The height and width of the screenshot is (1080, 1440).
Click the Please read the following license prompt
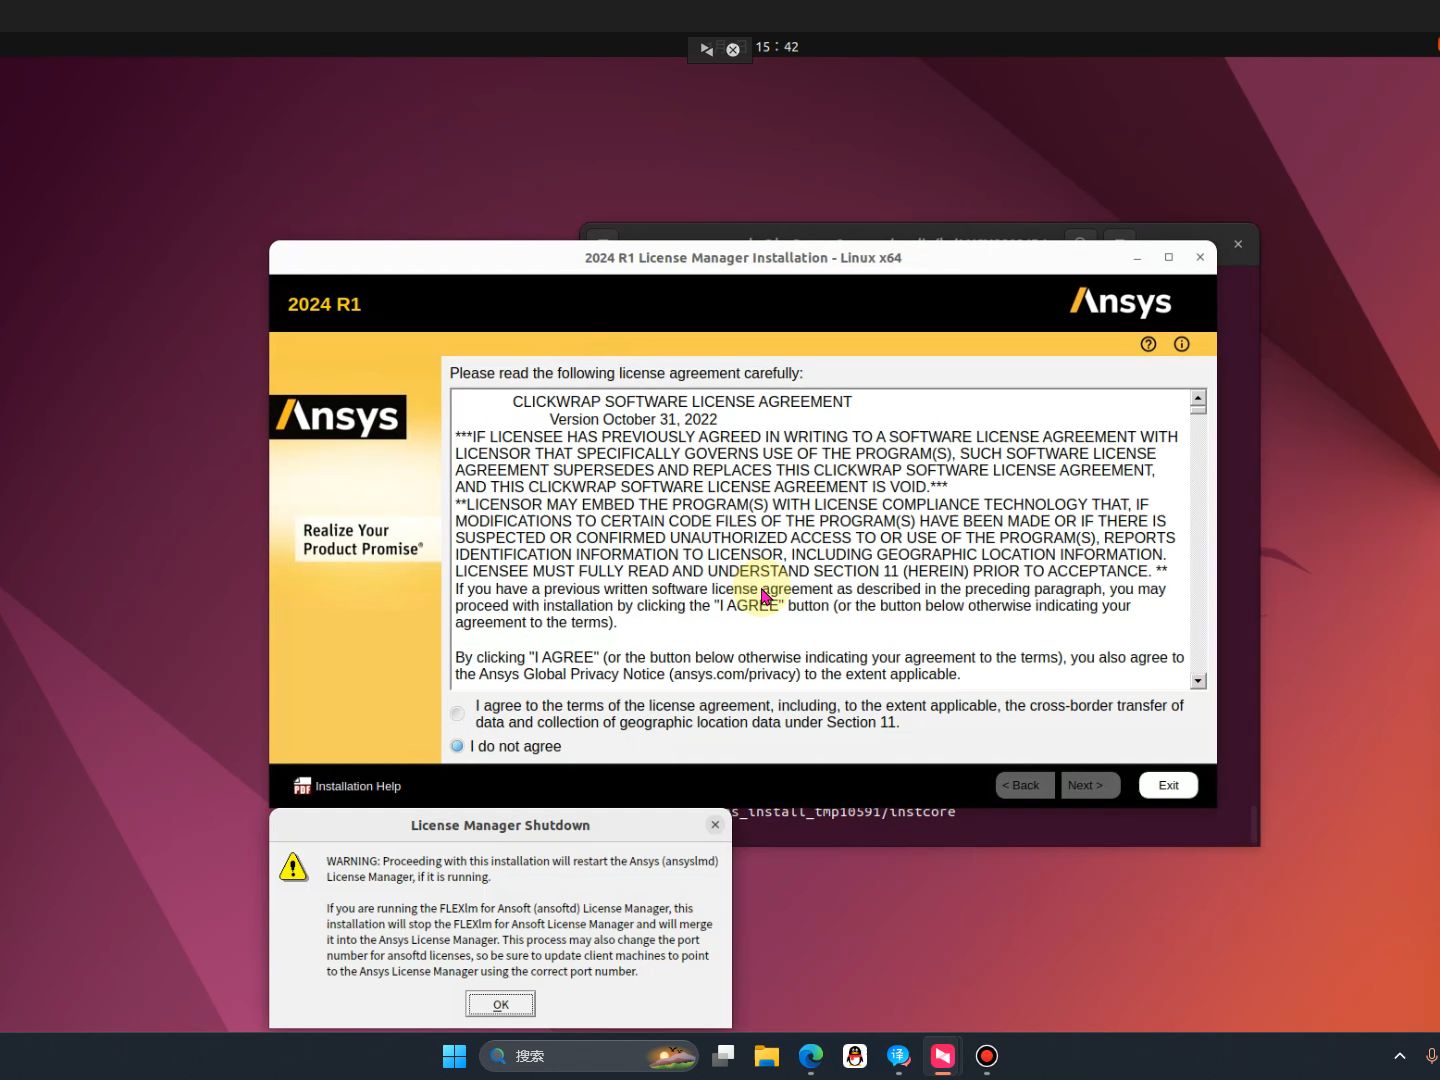[x=626, y=373]
